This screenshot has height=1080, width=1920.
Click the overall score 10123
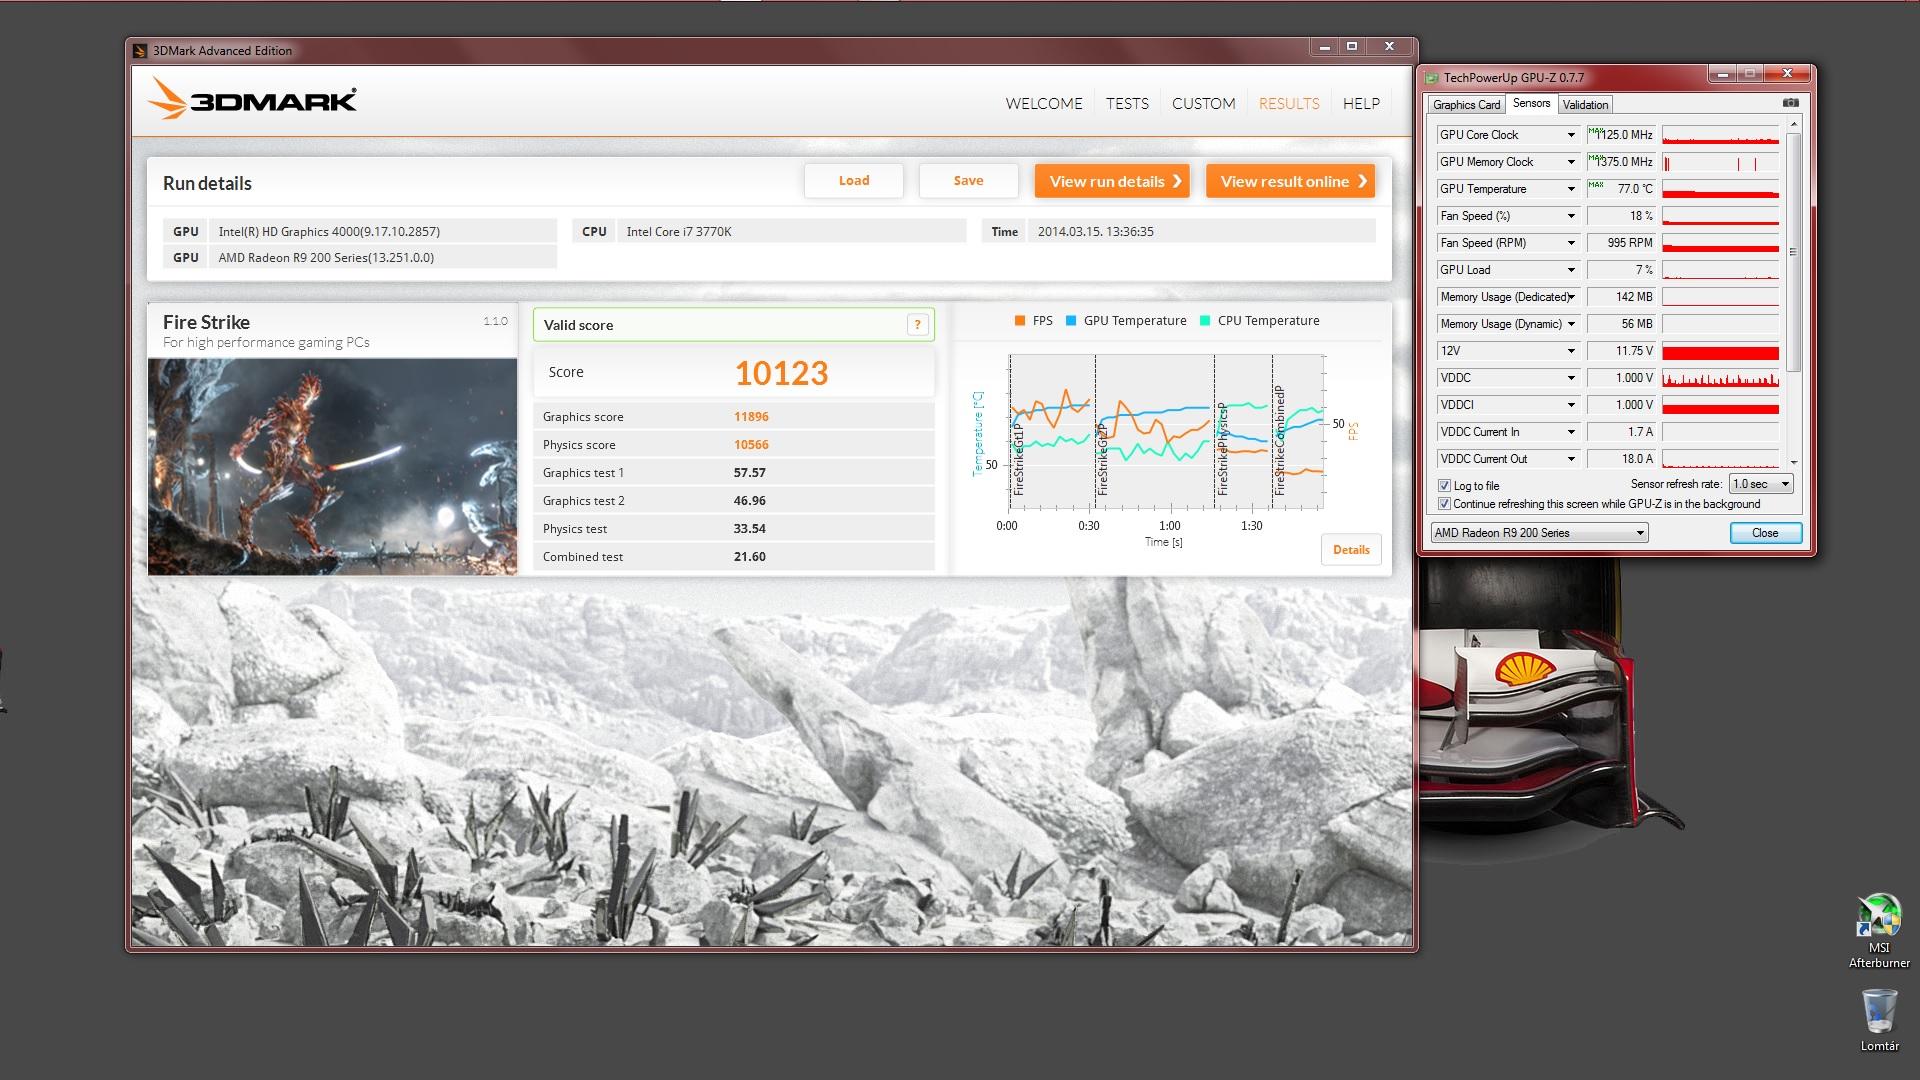781,373
